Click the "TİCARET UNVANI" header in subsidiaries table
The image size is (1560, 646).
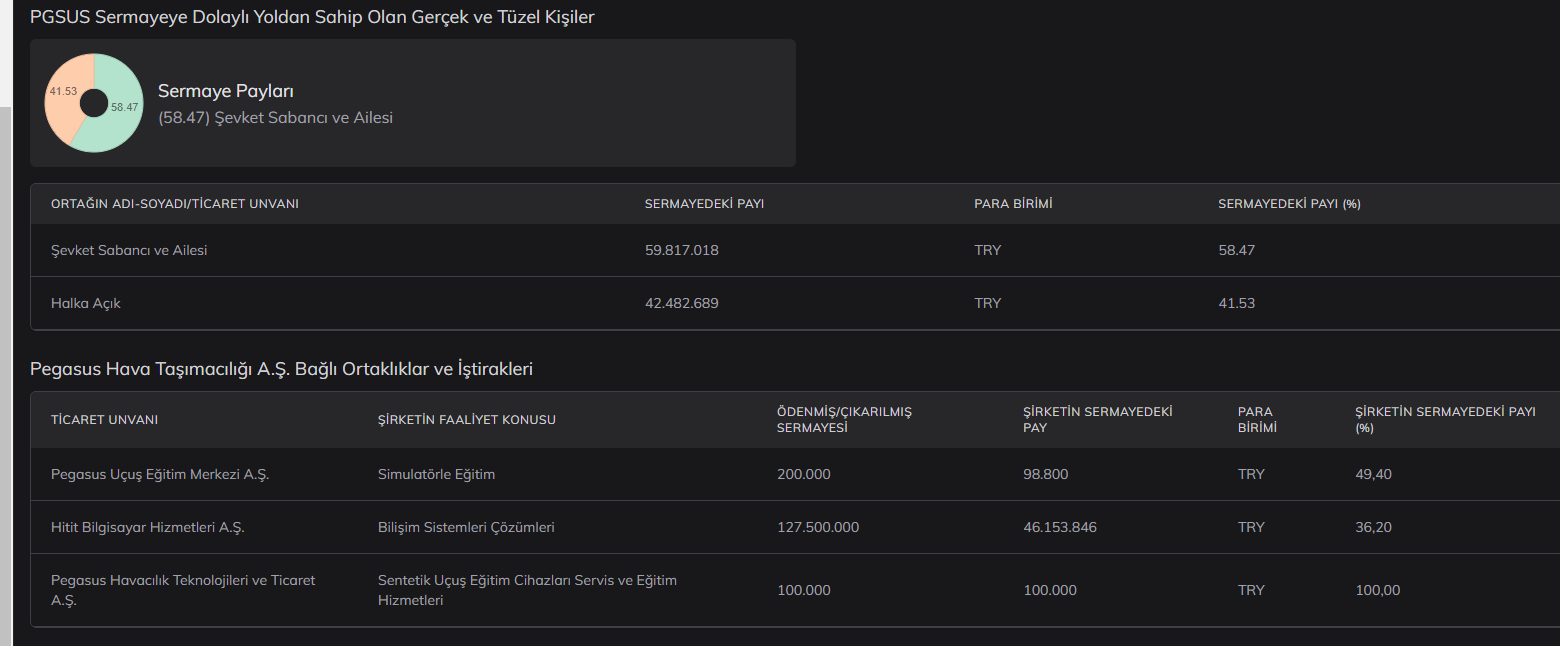click(x=105, y=420)
